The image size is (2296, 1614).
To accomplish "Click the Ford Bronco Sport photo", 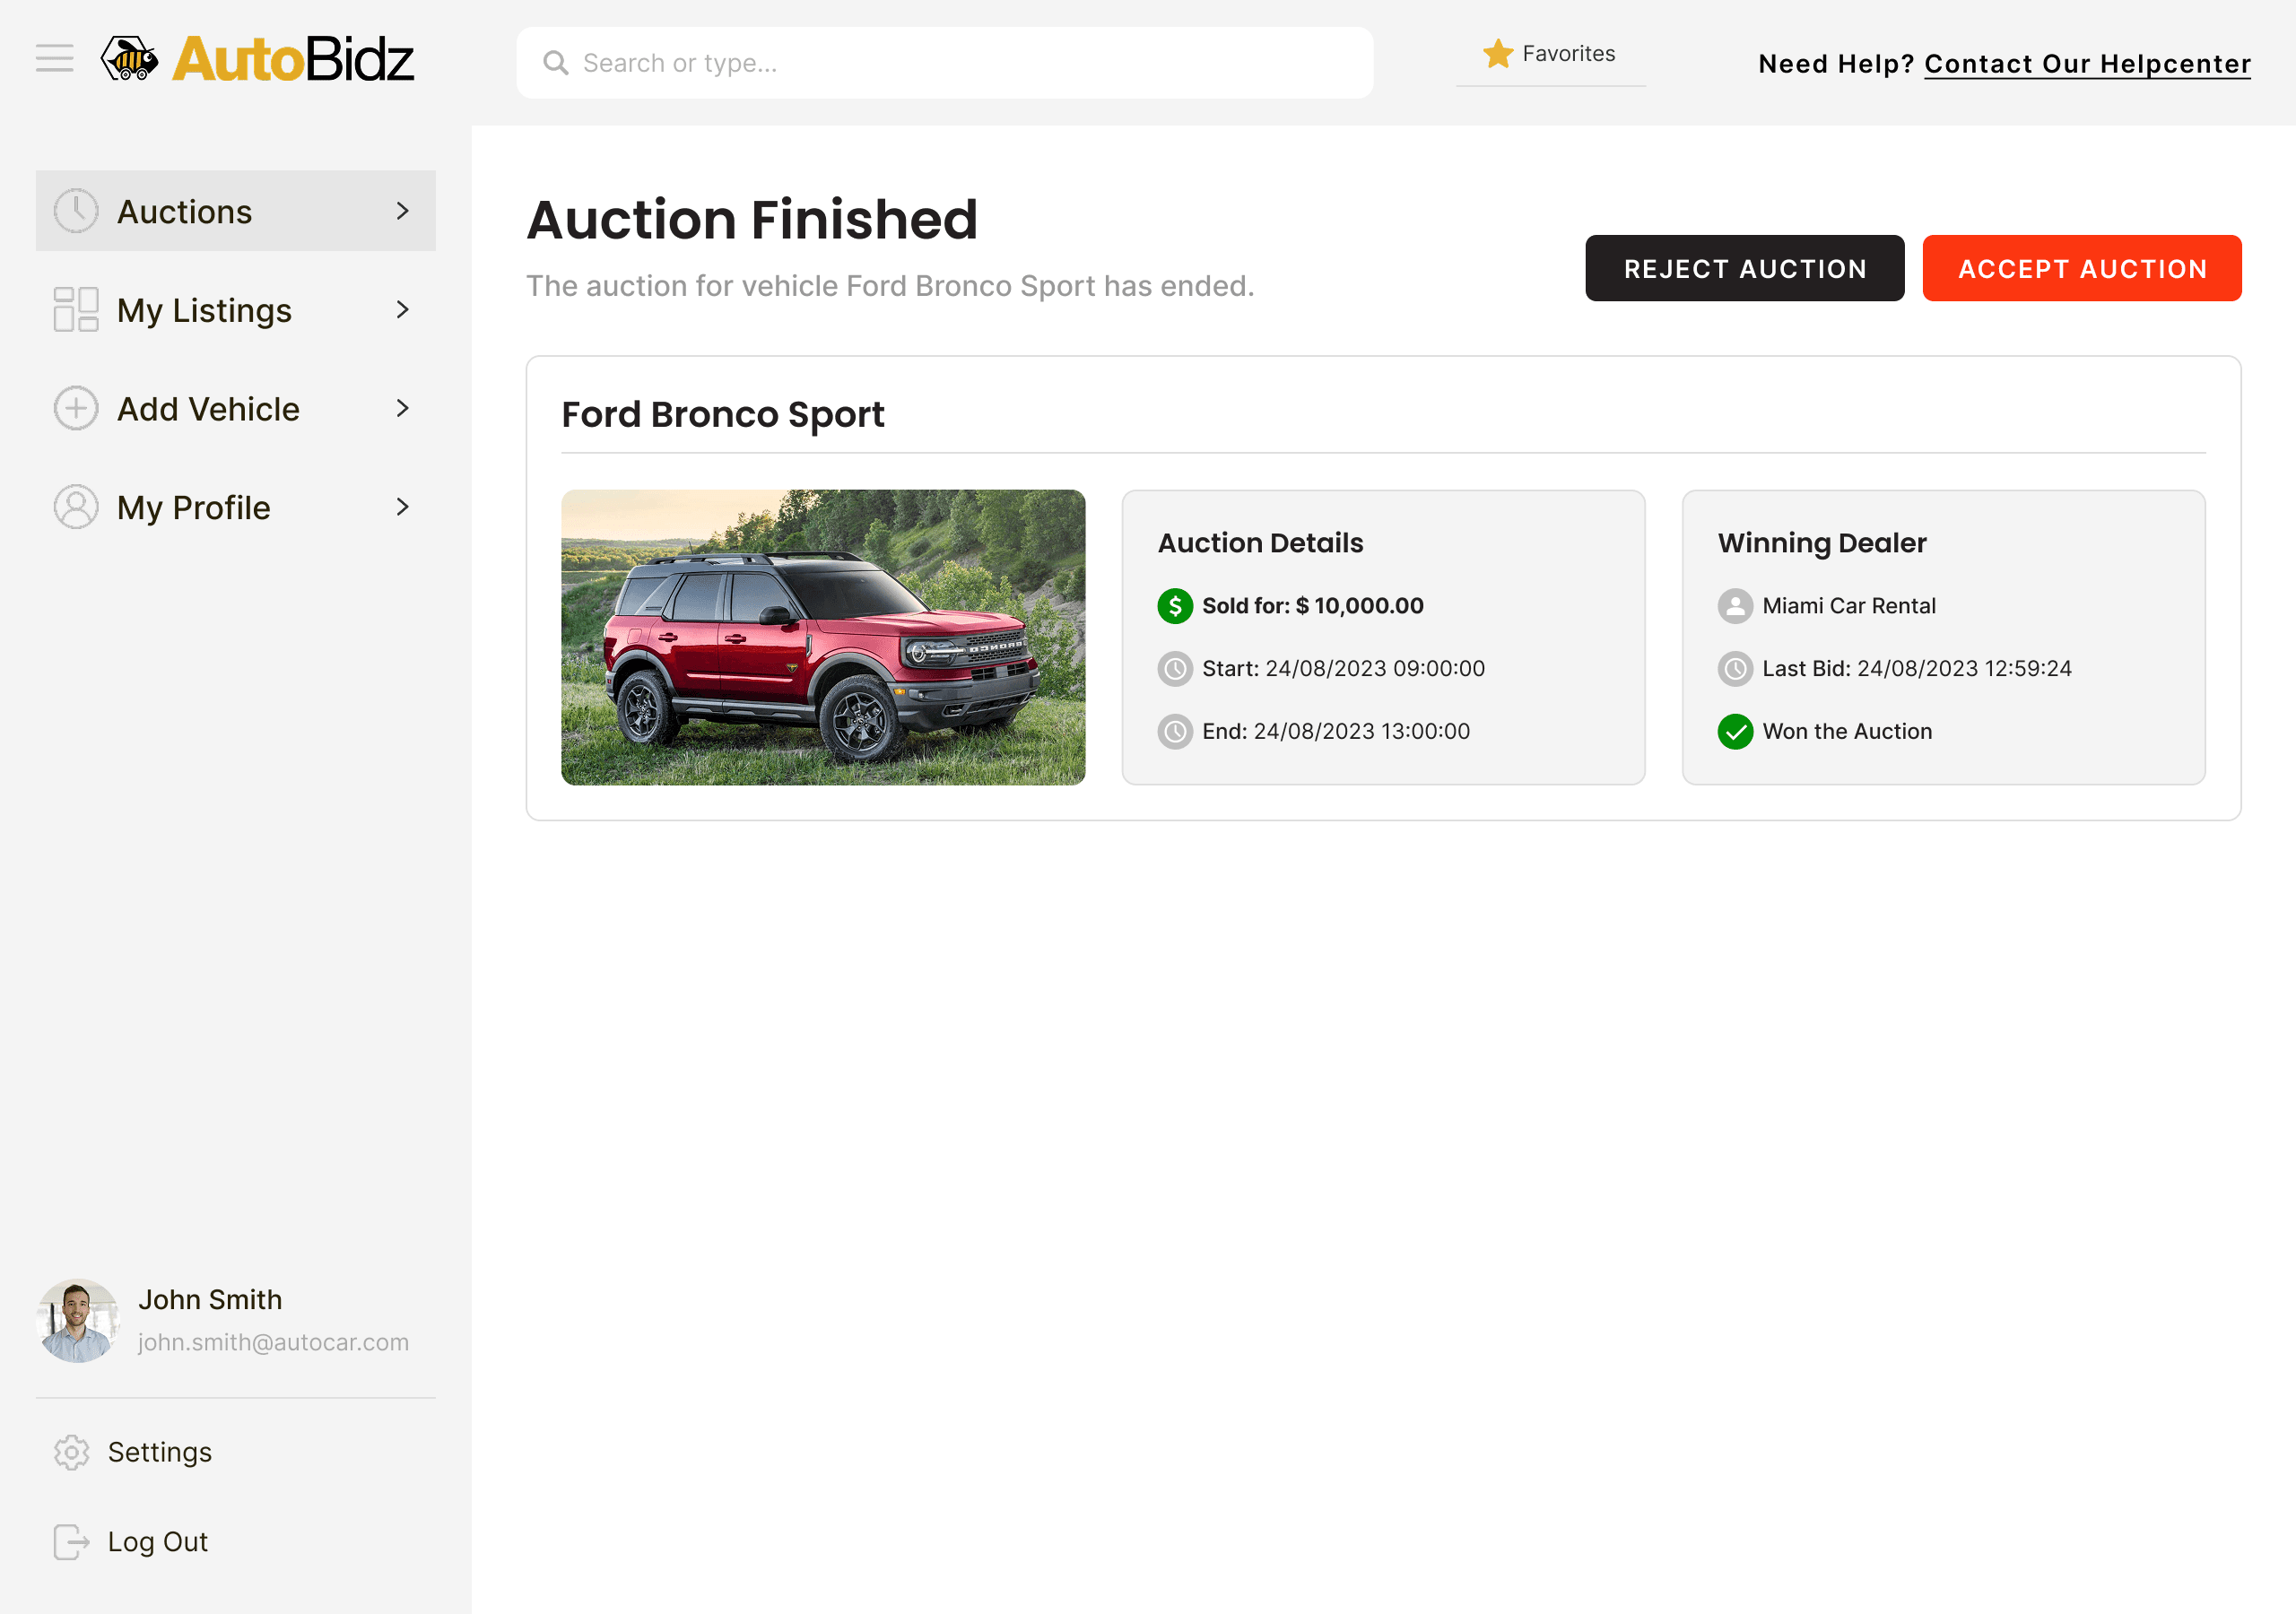I will pos(823,637).
